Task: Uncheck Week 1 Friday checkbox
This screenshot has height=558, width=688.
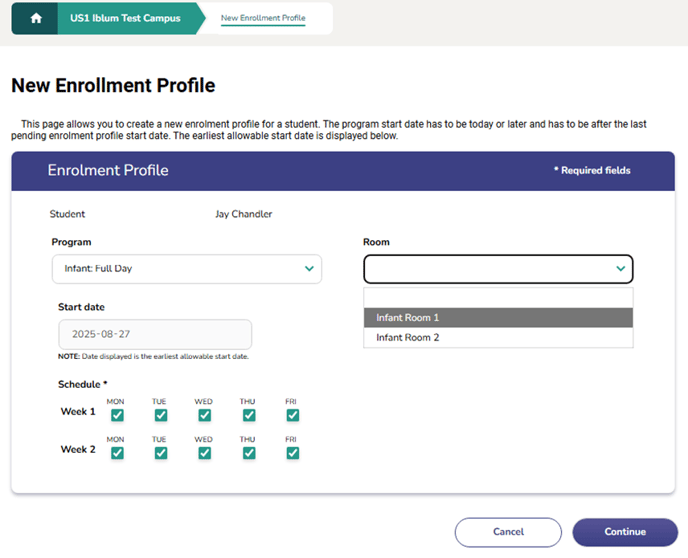Action: pyautogui.click(x=293, y=415)
